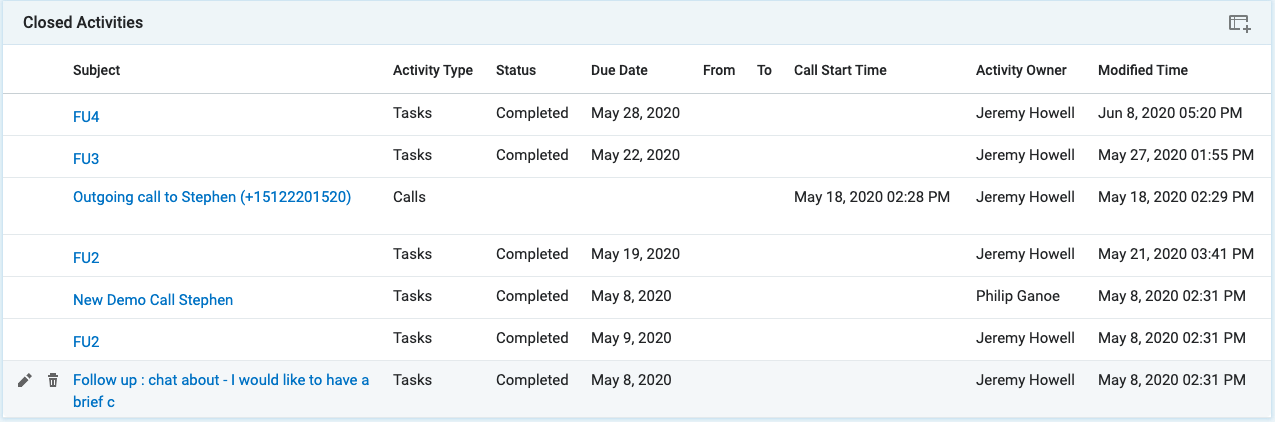Click the Closed Activities section title

83,22
